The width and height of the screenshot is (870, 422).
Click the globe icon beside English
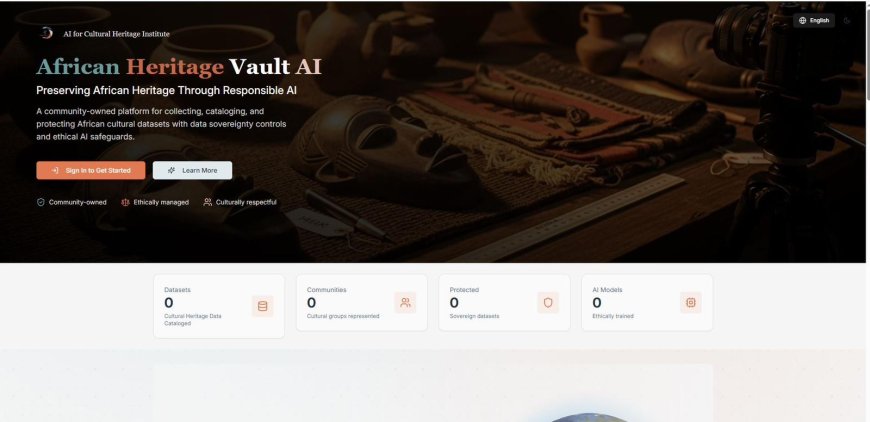pos(802,21)
